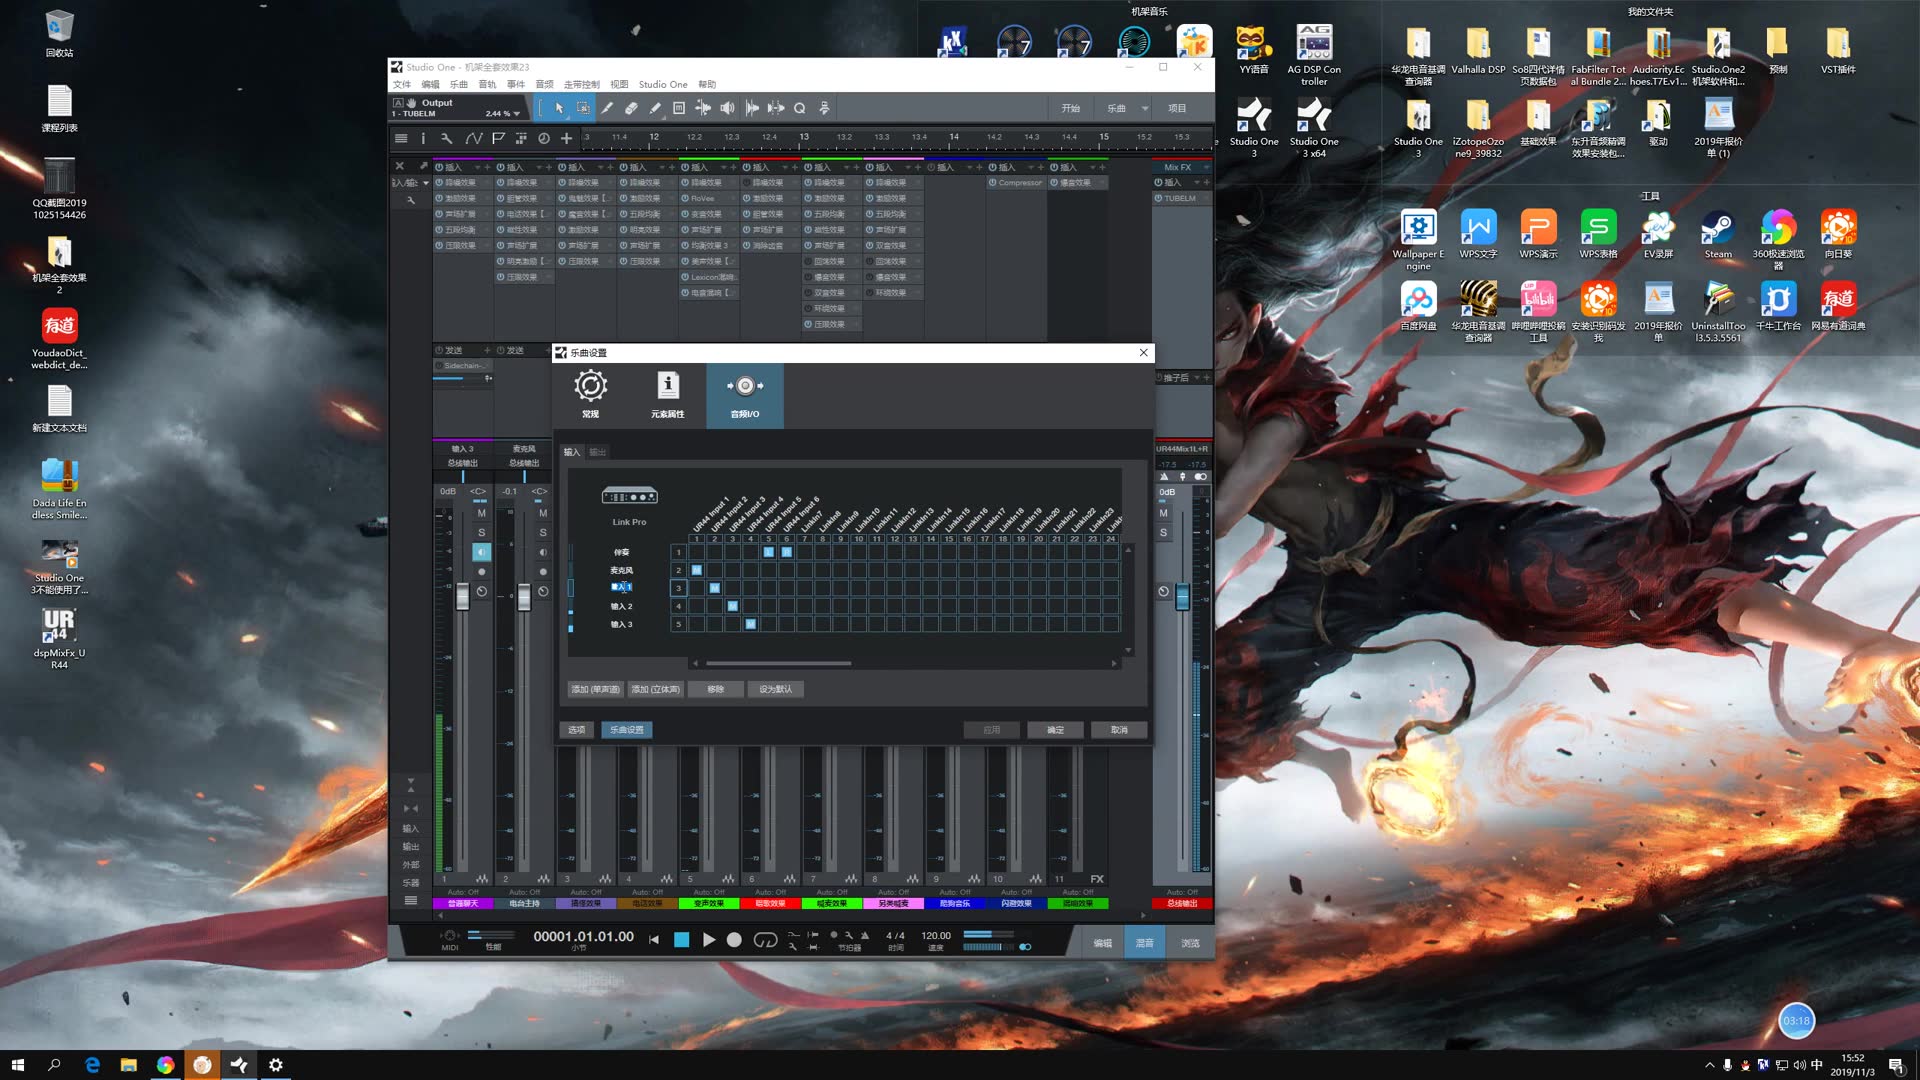Enable loop playback in the transport bar
Screen dimensions: 1920x1080
[765, 940]
